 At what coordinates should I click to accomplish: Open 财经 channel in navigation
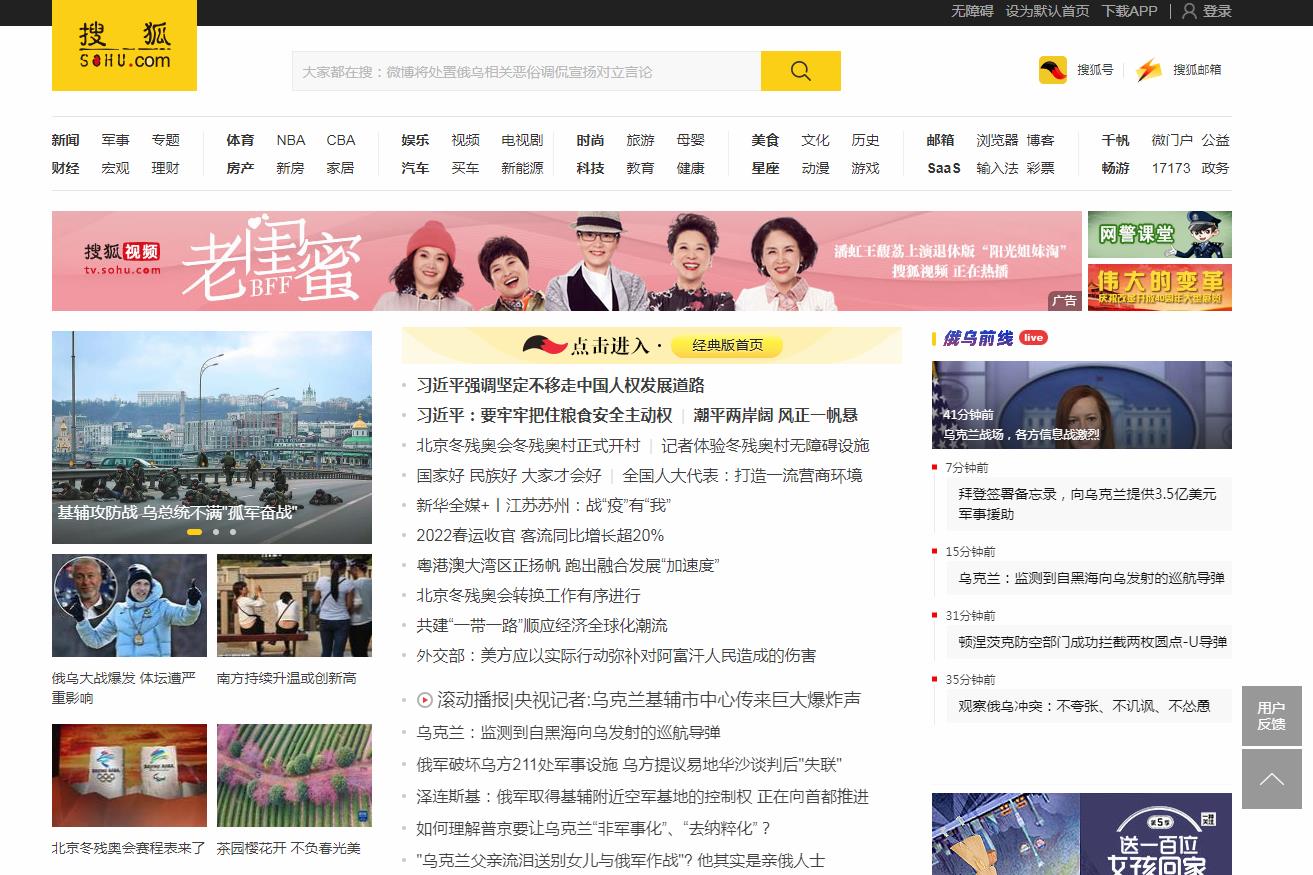click(65, 168)
